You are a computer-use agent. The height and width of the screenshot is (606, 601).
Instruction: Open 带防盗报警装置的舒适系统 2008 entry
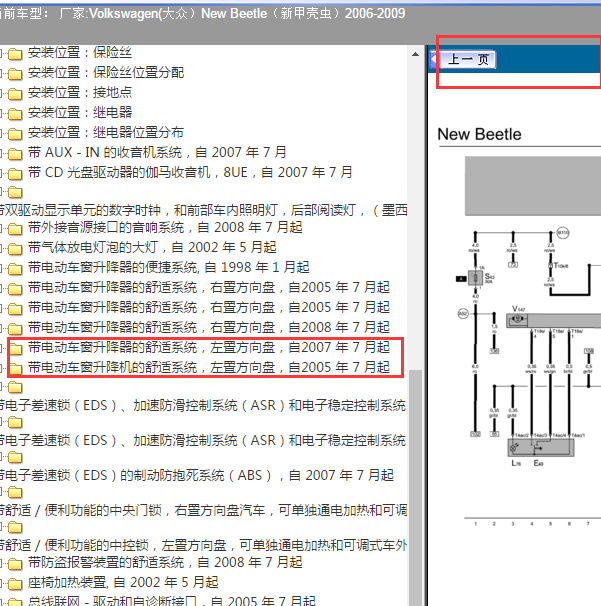point(165,562)
